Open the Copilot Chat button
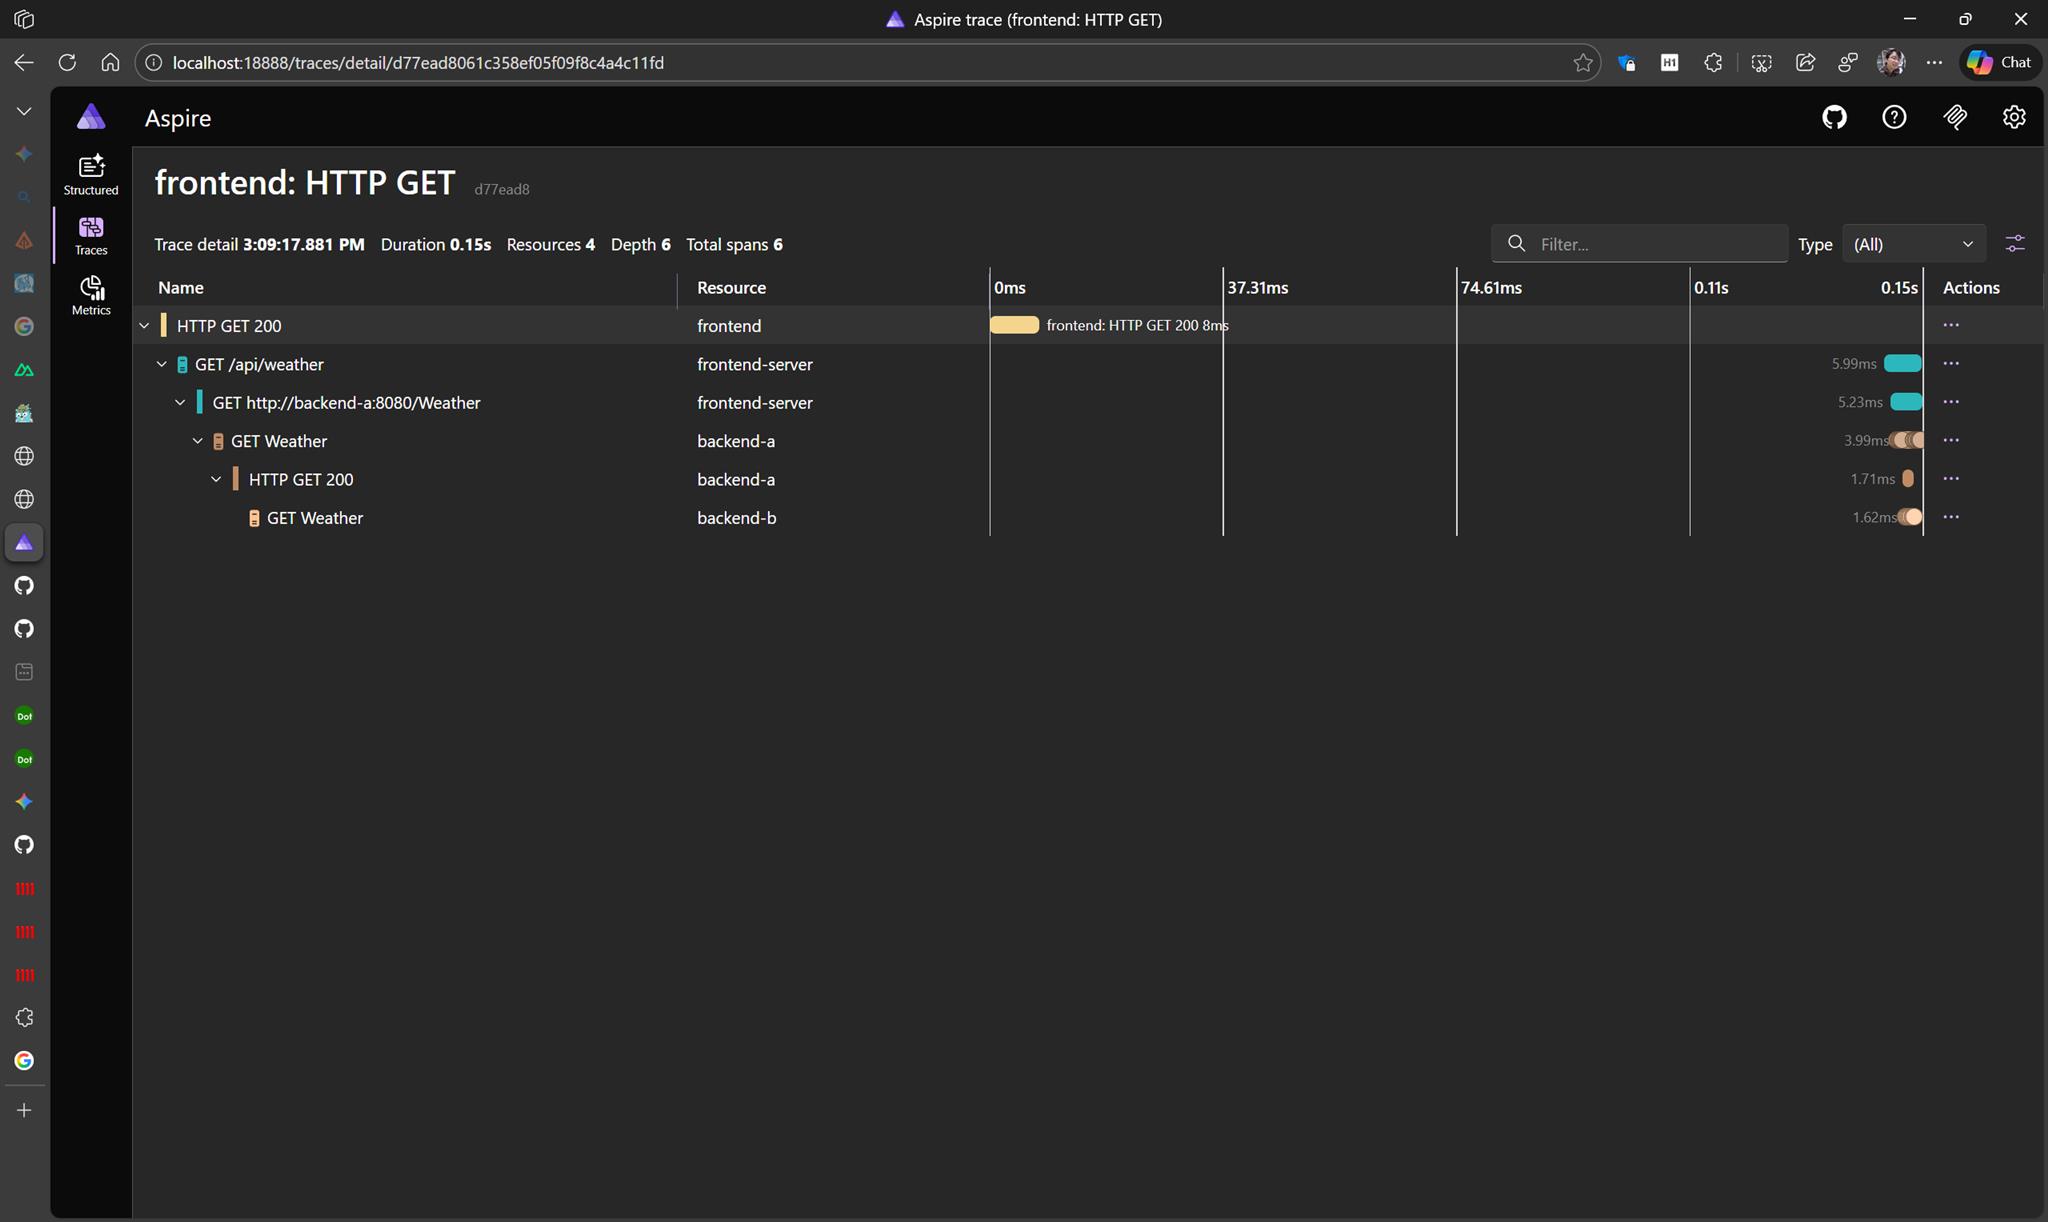 1999,62
